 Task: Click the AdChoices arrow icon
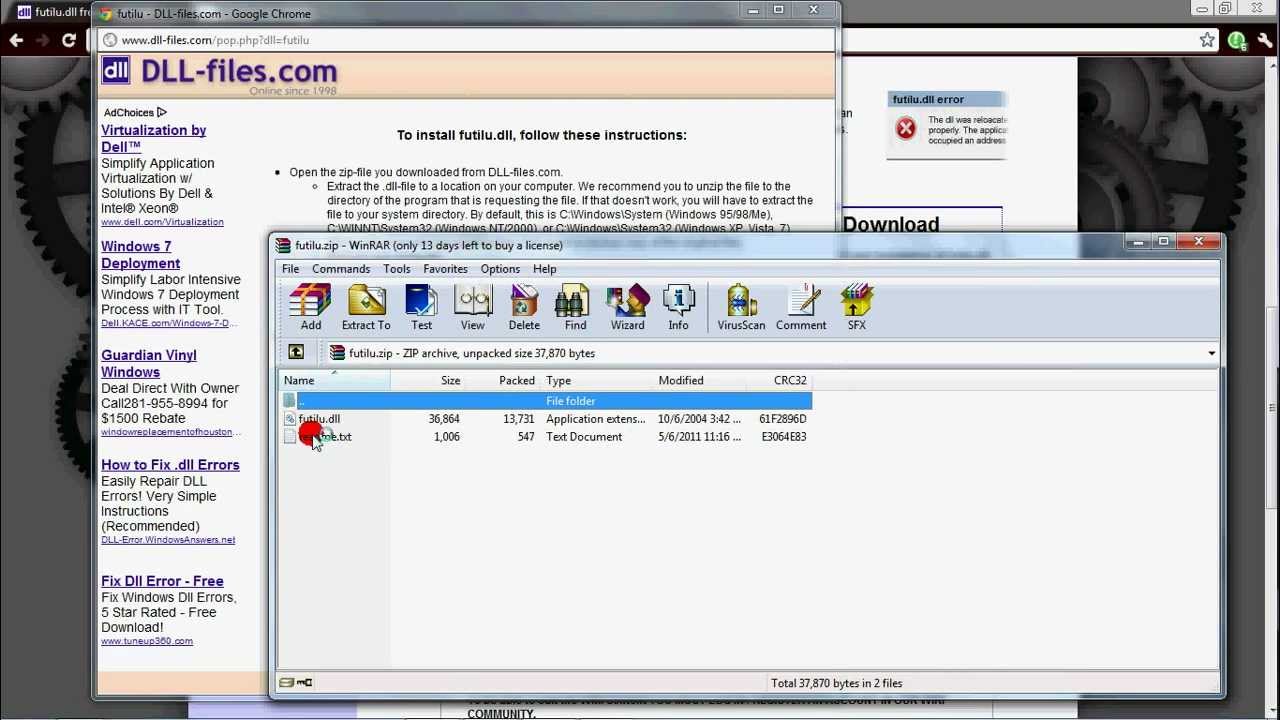point(162,112)
